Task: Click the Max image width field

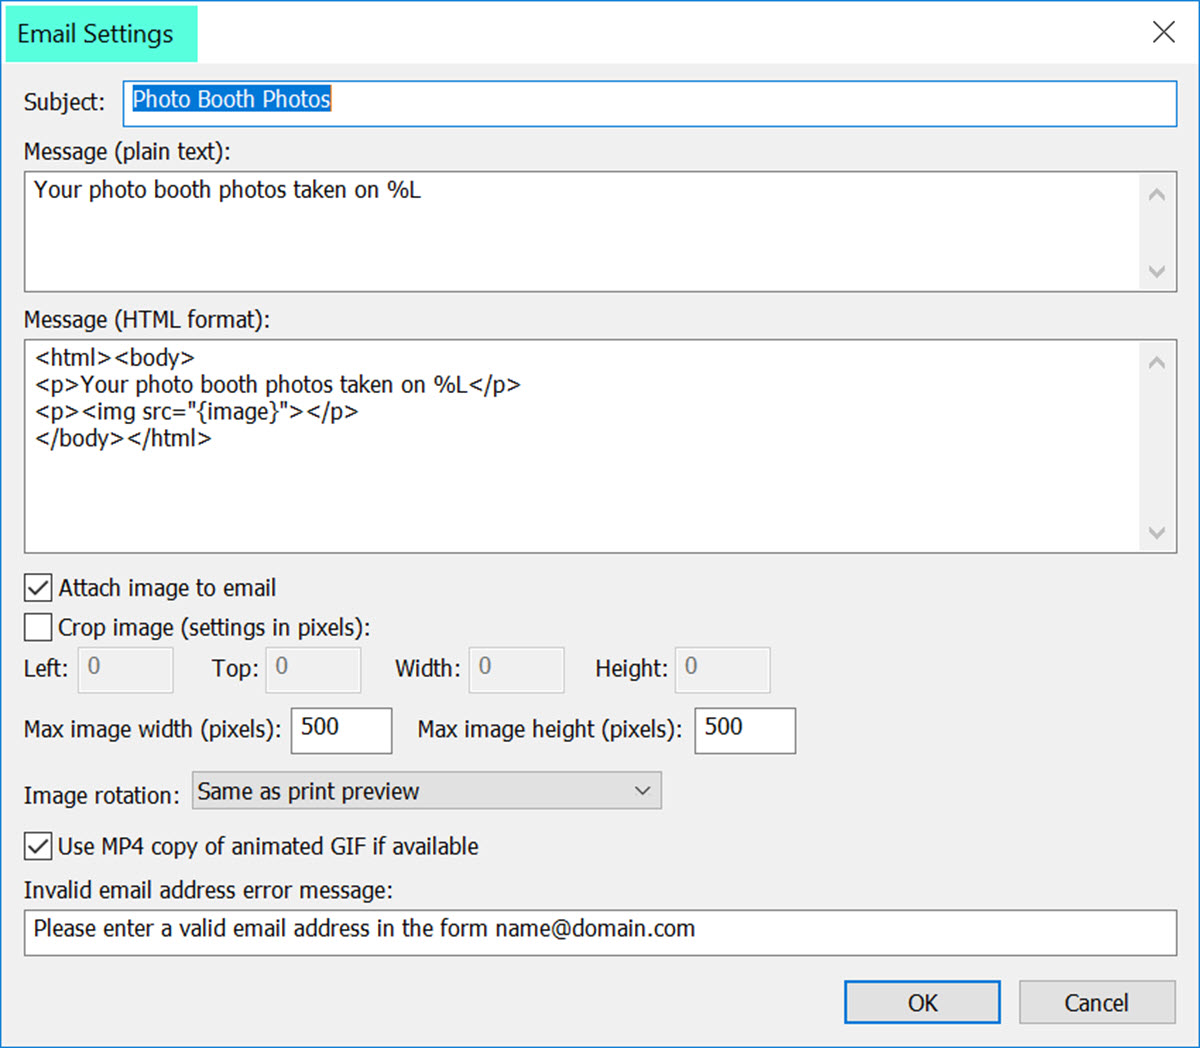Action: [x=341, y=730]
